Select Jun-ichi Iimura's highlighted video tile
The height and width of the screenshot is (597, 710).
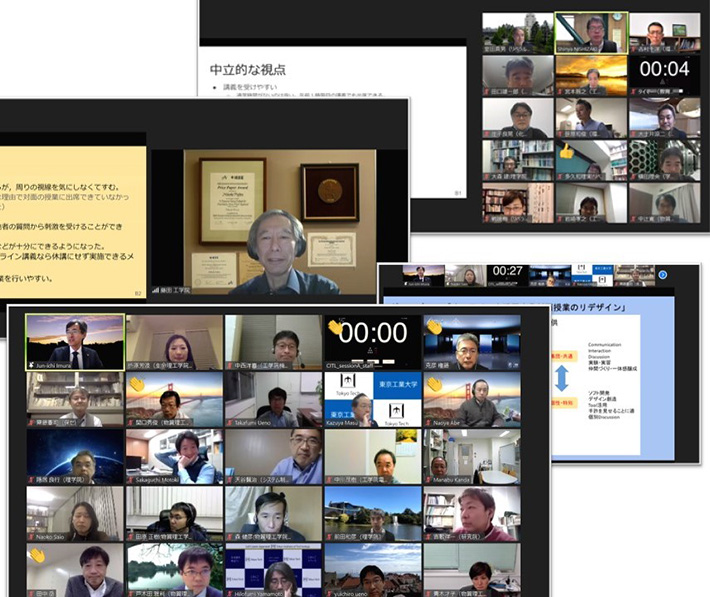[x=75, y=342]
